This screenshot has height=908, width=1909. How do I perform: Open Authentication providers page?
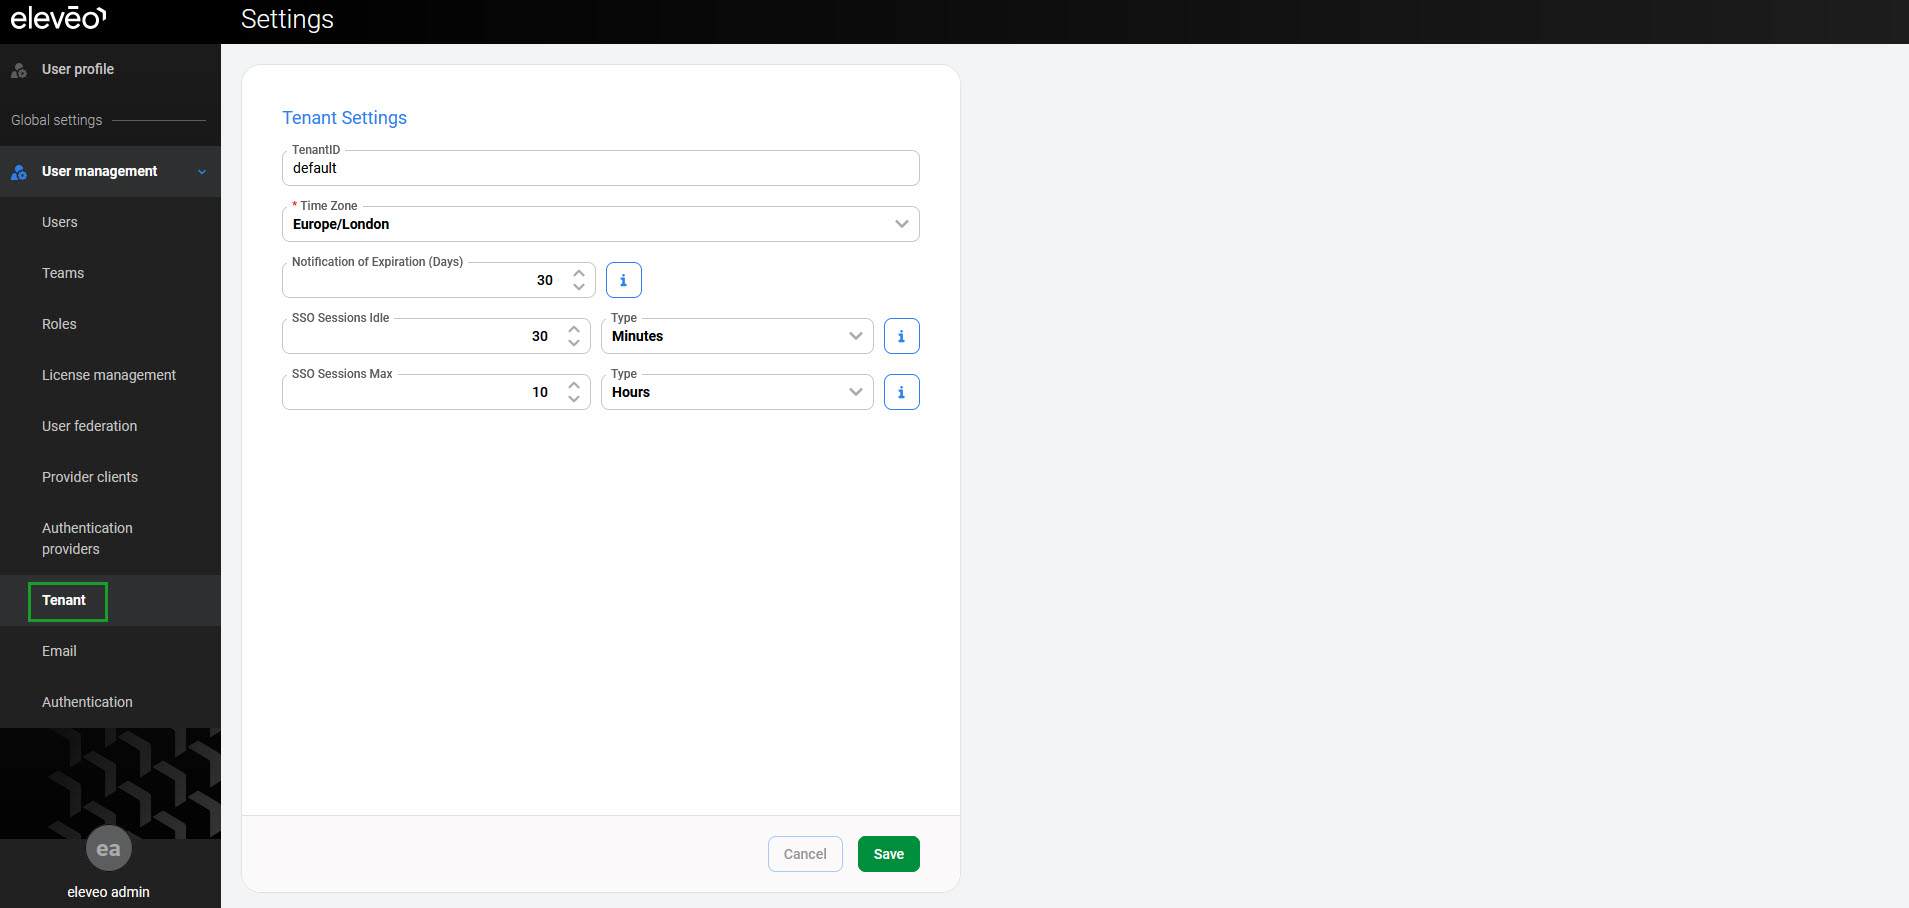(87, 538)
